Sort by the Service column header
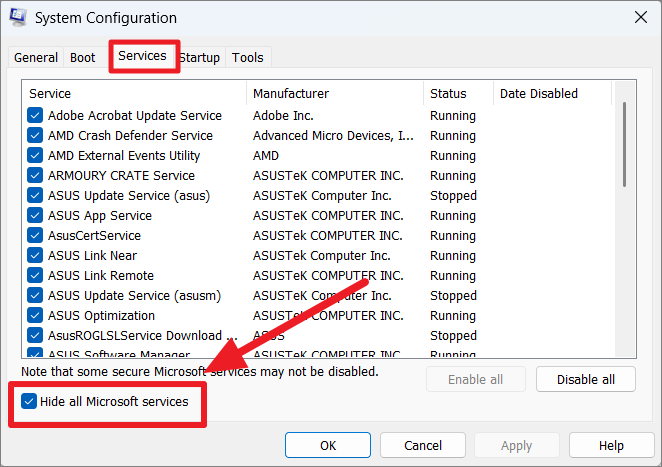 coord(134,93)
